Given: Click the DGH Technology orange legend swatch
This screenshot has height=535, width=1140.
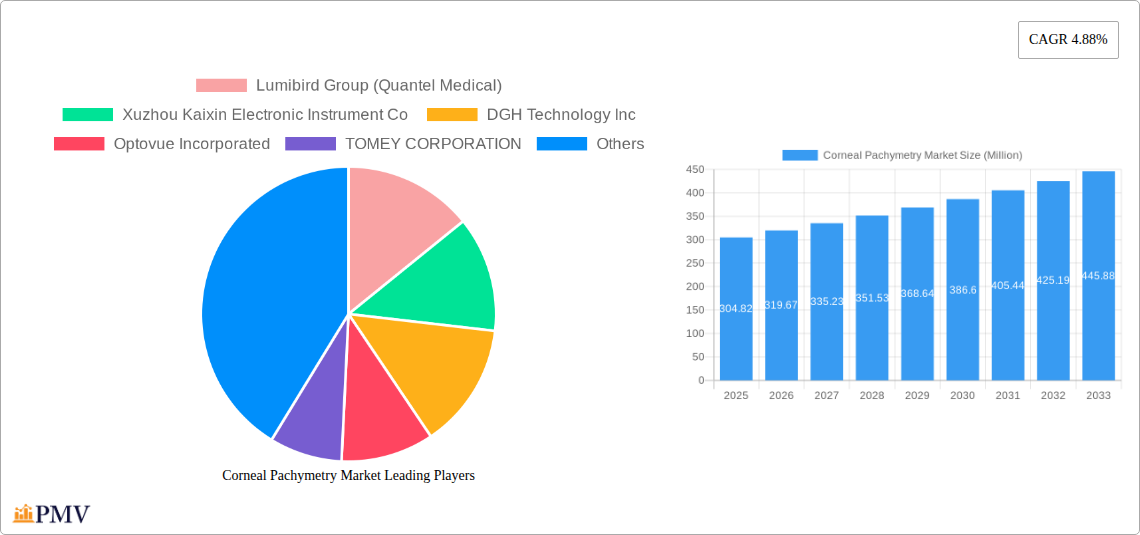Looking at the screenshot, I should [x=452, y=115].
